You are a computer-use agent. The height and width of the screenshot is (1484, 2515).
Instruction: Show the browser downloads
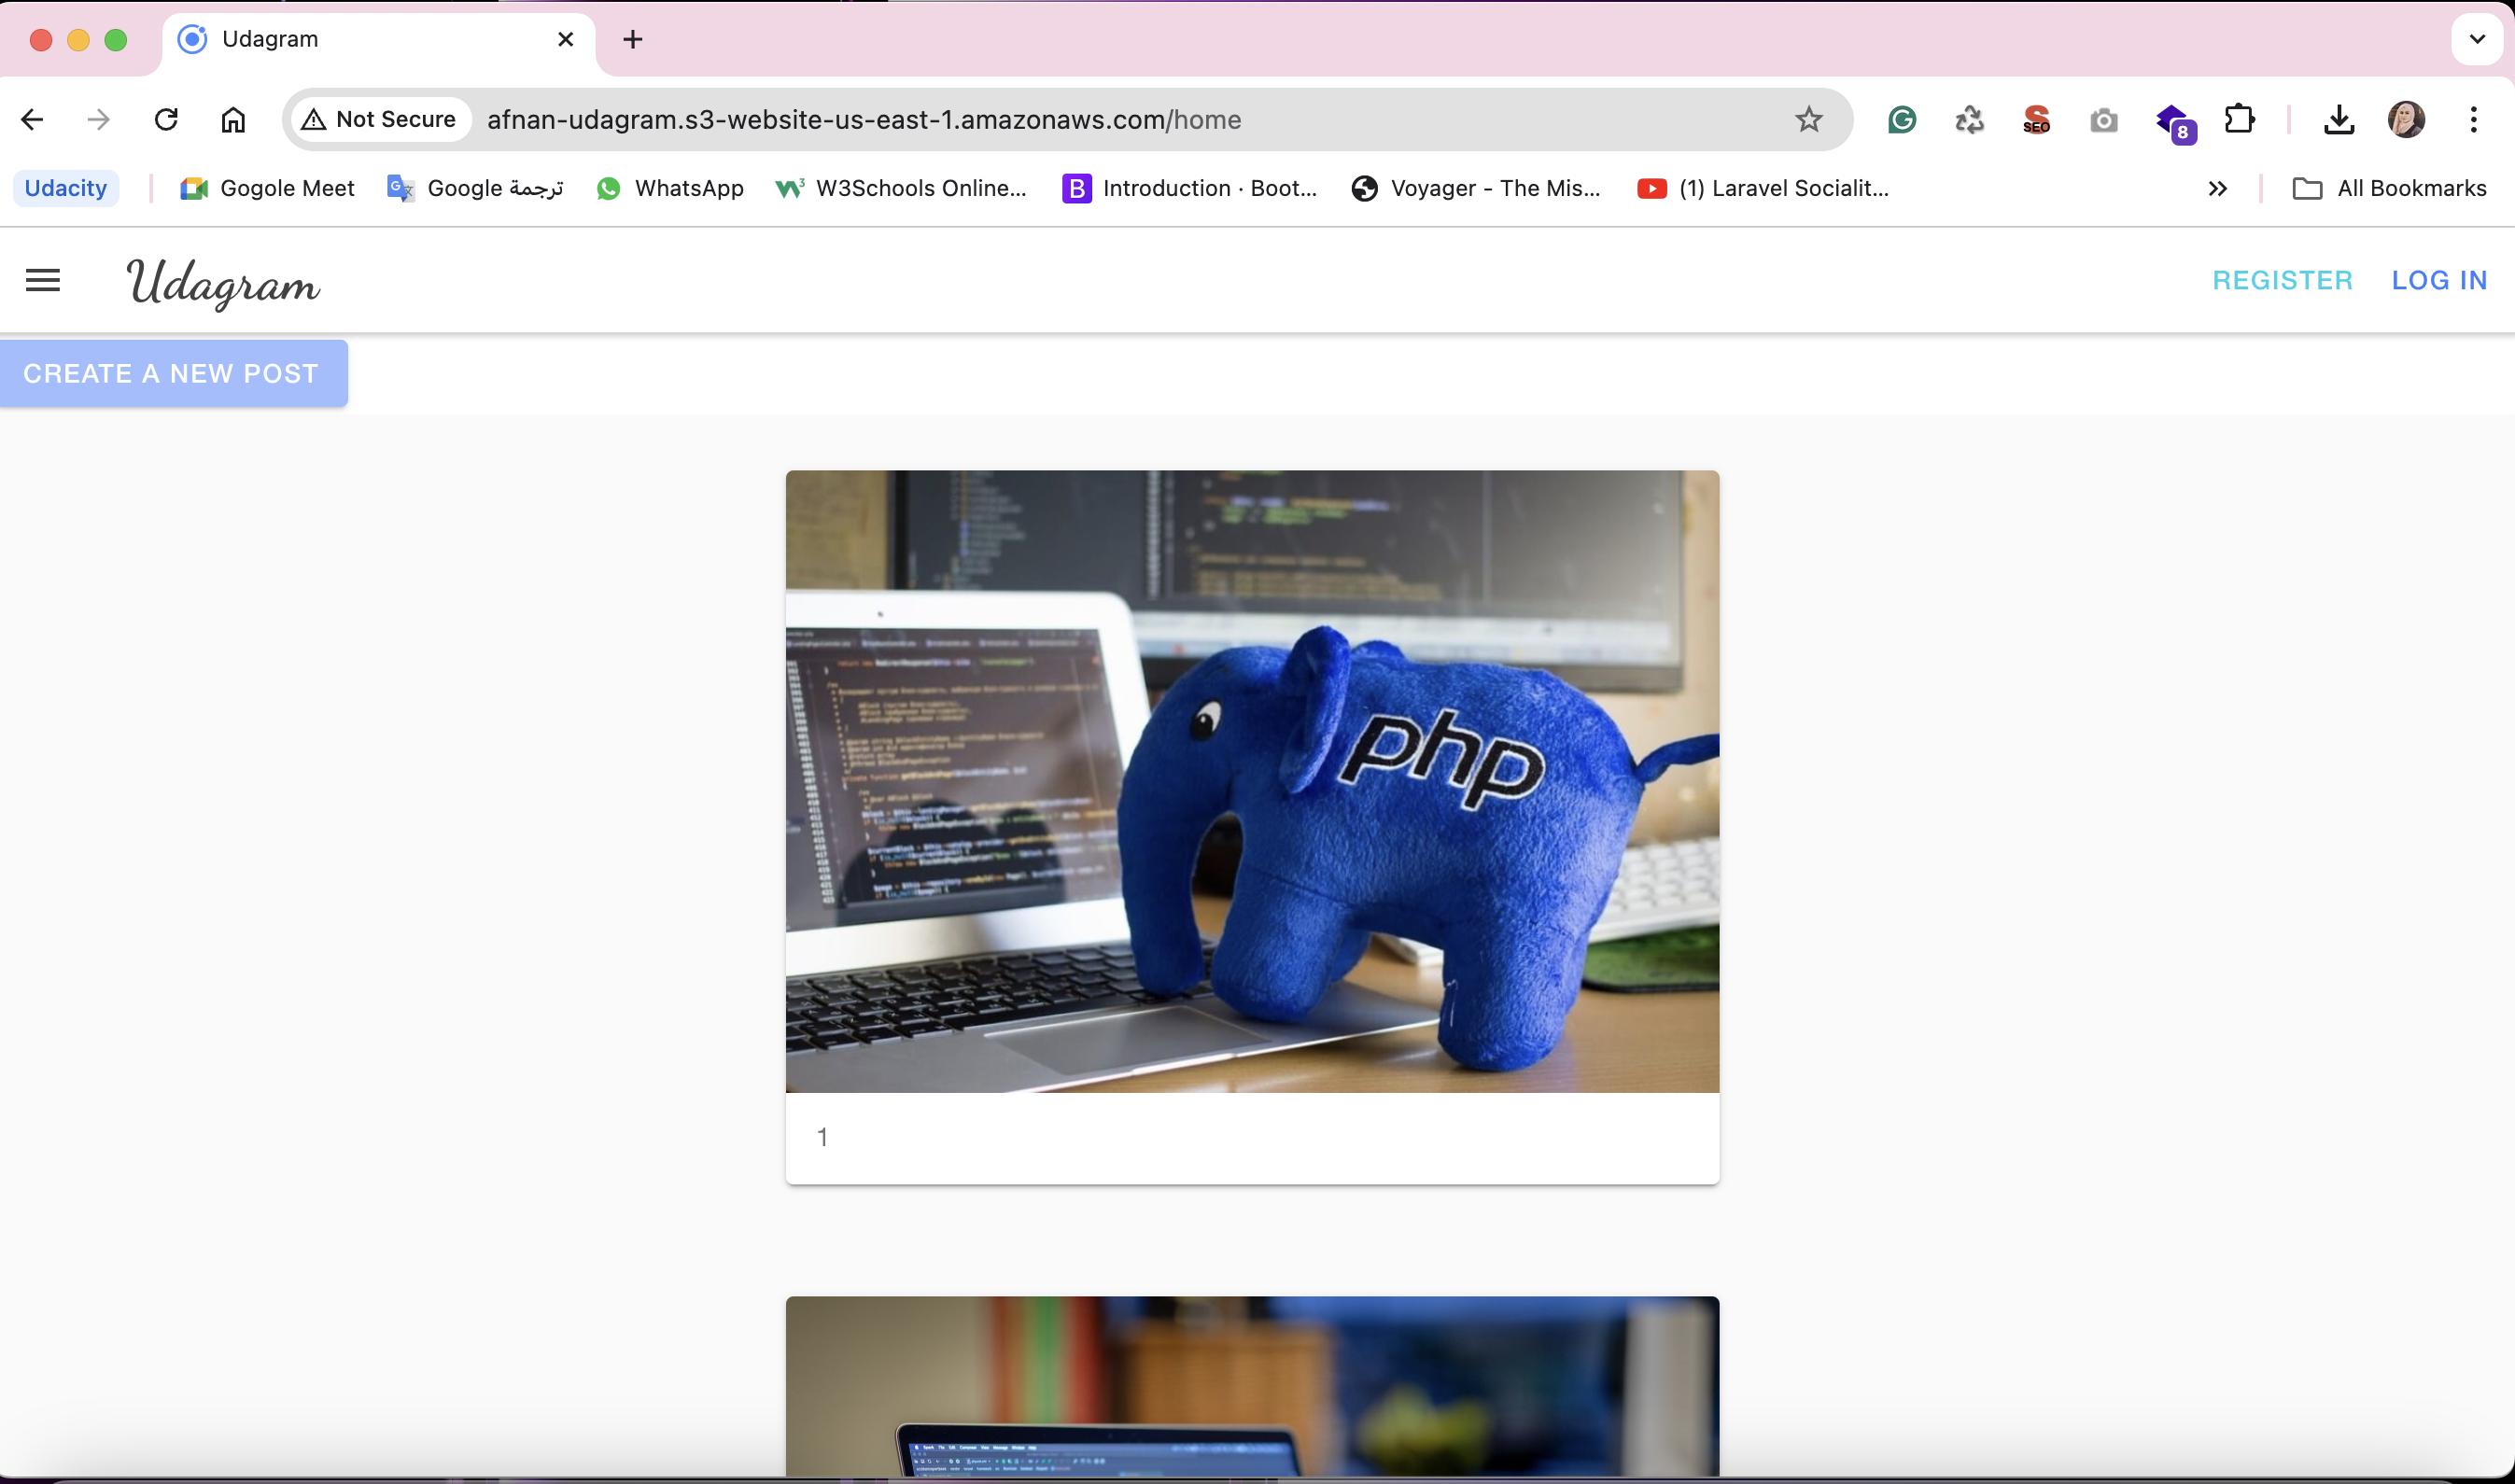(x=2338, y=120)
